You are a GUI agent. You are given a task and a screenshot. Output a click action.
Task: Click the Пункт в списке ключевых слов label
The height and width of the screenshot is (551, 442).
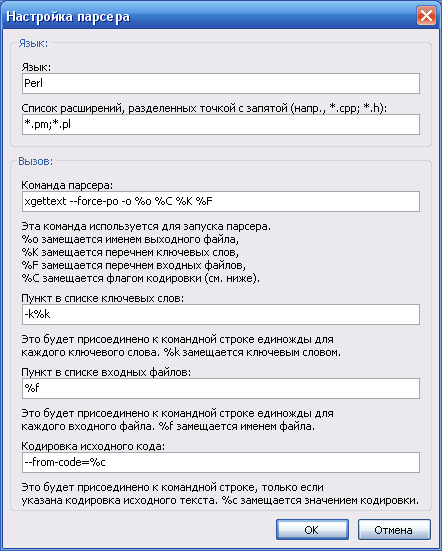click(103, 298)
